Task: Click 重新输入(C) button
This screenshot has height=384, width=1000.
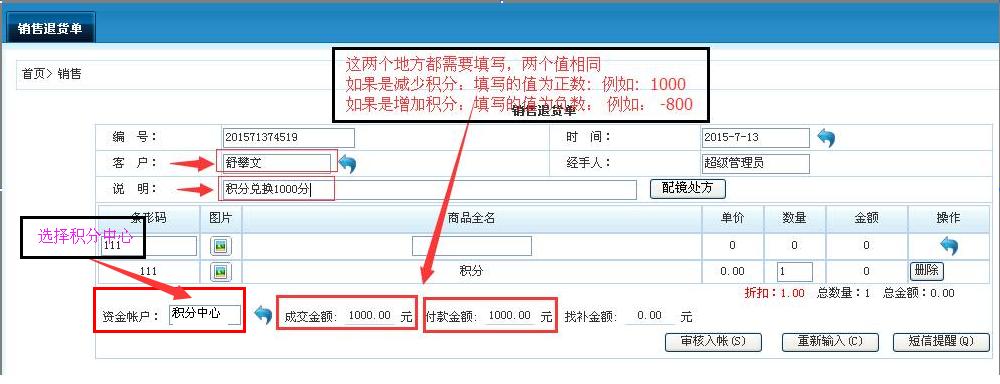Action: tap(830, 342)
